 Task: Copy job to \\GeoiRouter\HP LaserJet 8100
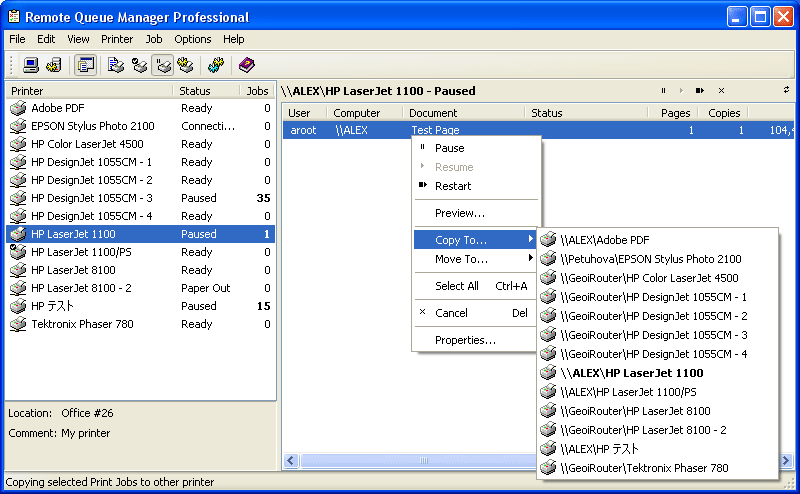(658, 411)
